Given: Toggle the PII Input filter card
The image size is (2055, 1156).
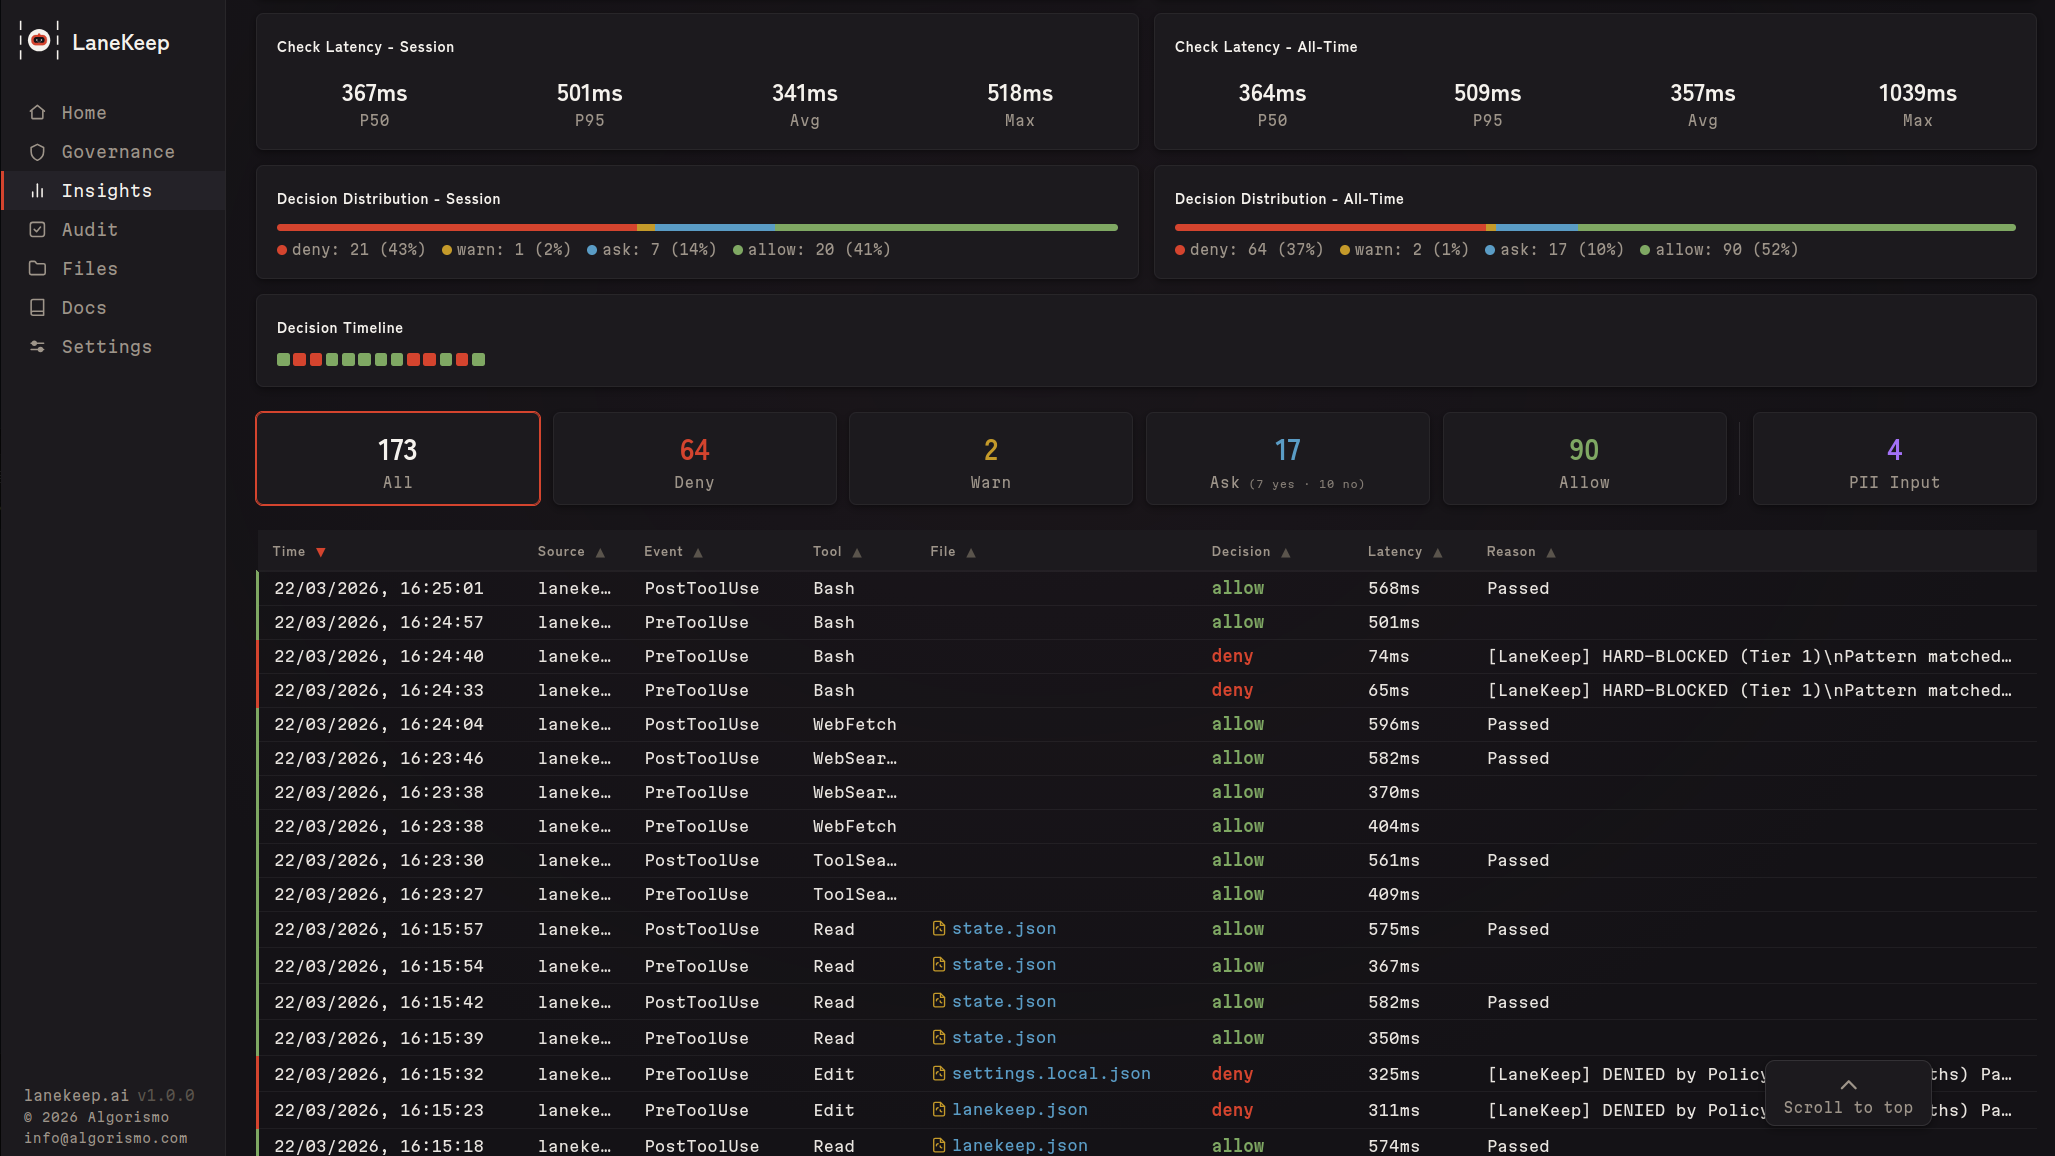Looking at the screenshot, I should tap(1893, 458).
